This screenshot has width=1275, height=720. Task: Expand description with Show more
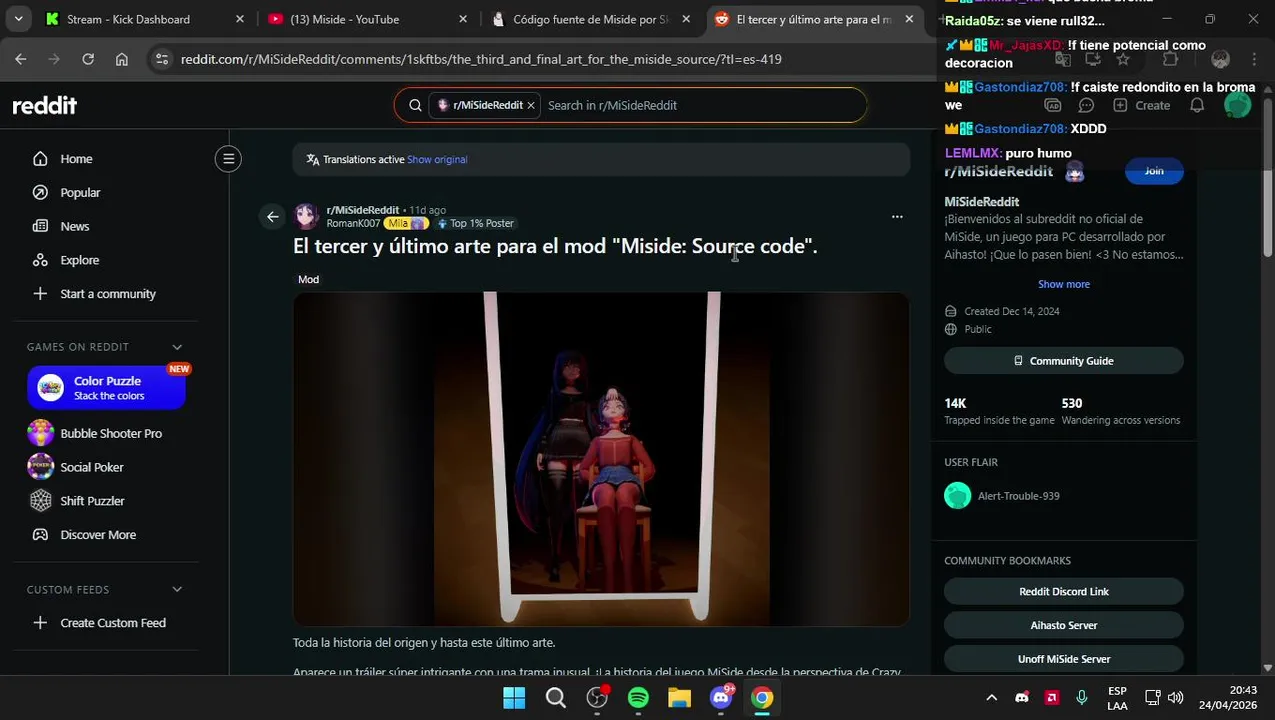tap(1064, 284)
